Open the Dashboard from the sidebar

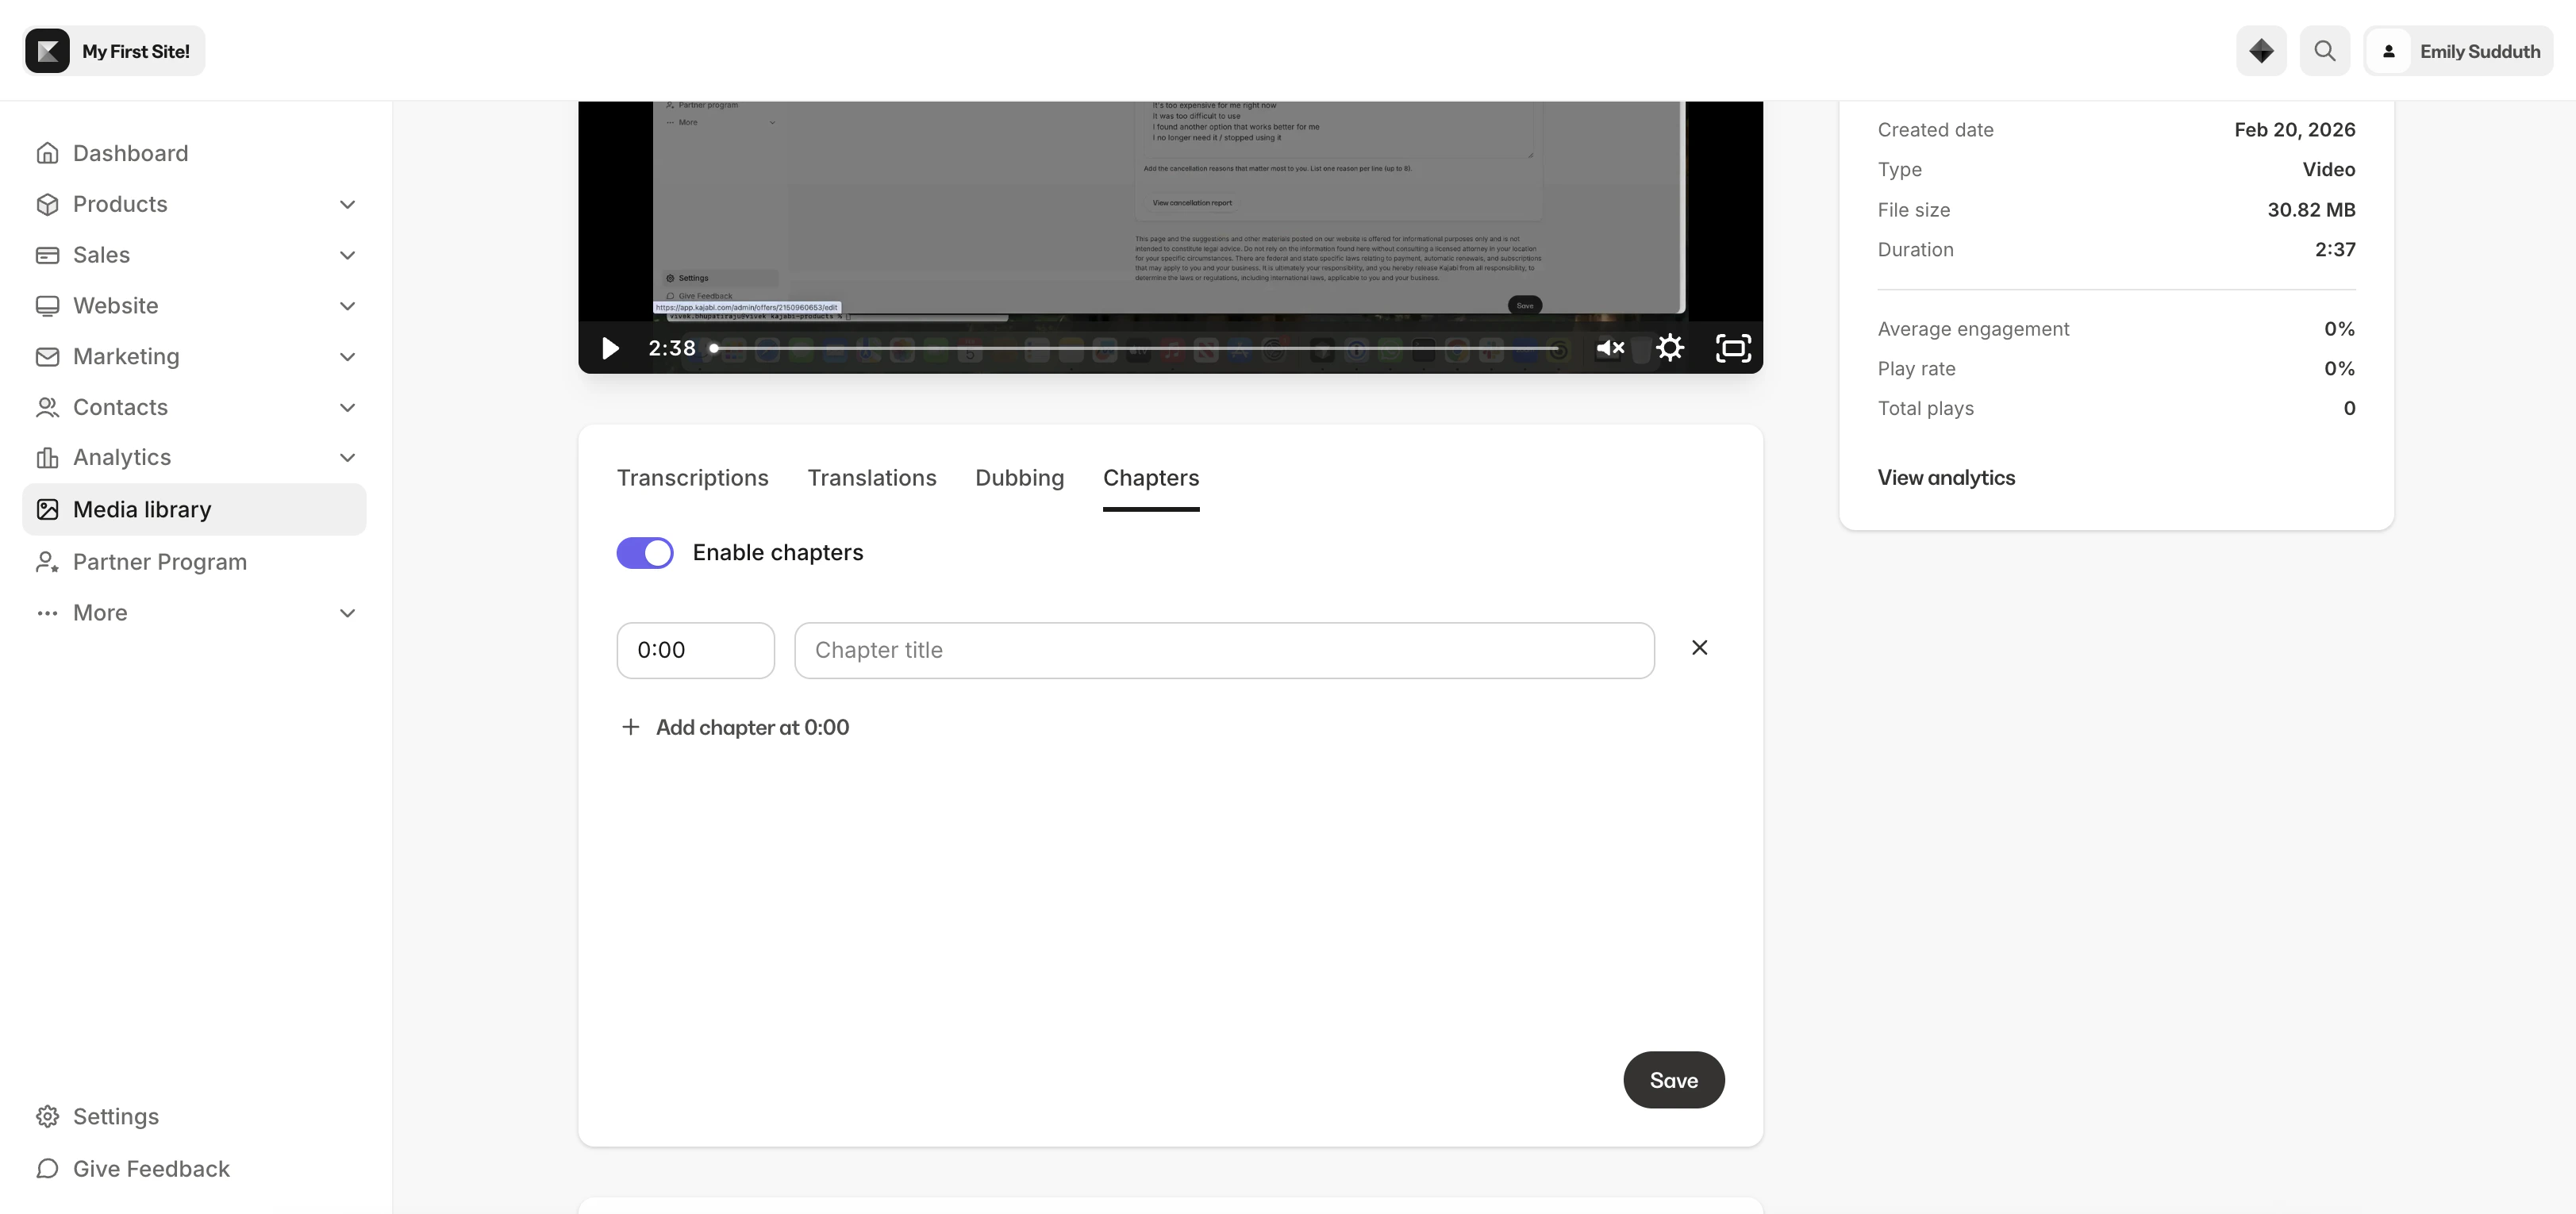131,152
